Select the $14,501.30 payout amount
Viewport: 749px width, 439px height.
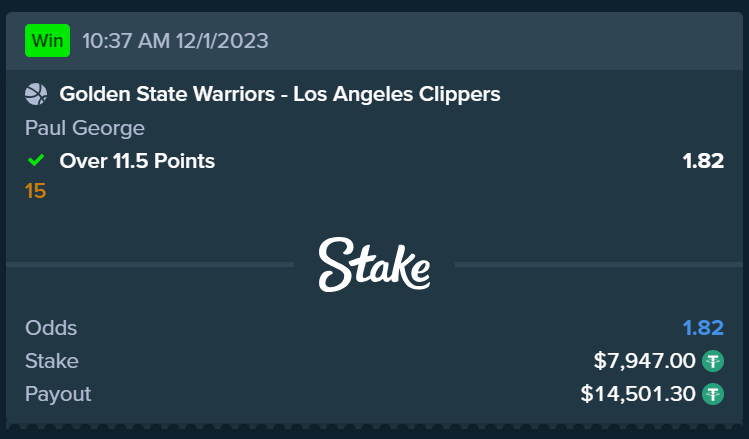pos(637,393)
